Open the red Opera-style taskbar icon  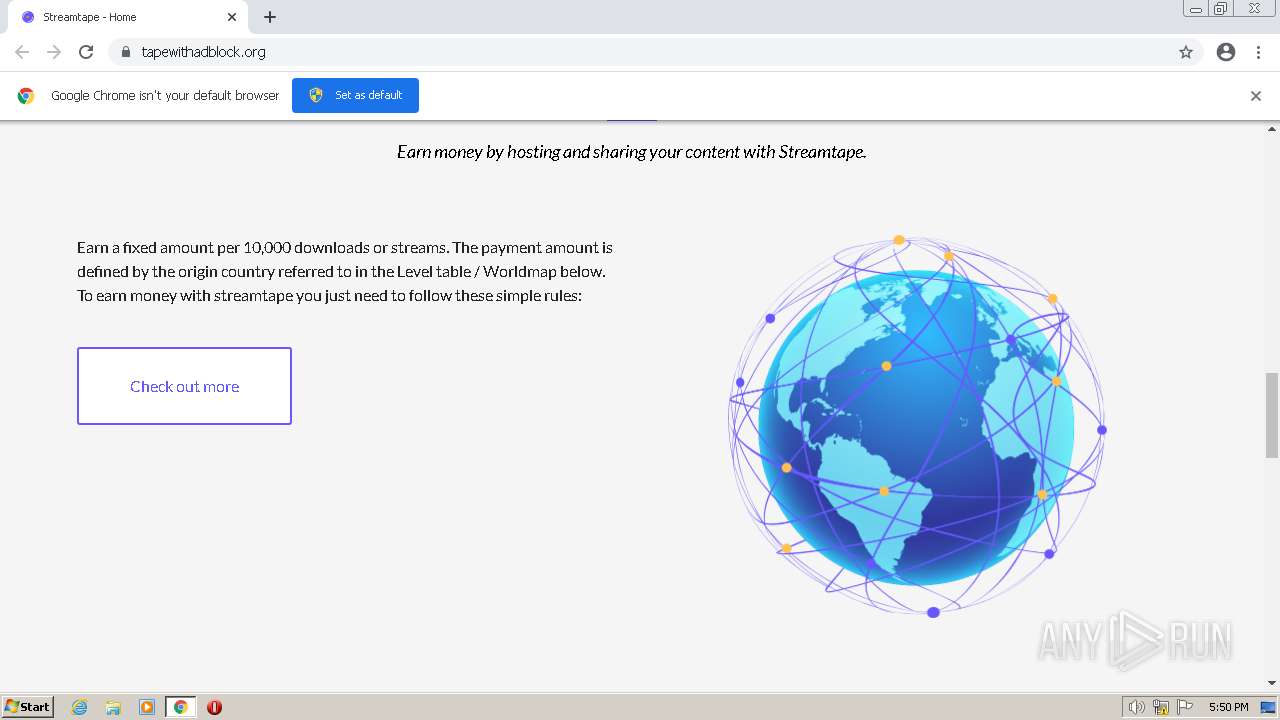[214, 707]
